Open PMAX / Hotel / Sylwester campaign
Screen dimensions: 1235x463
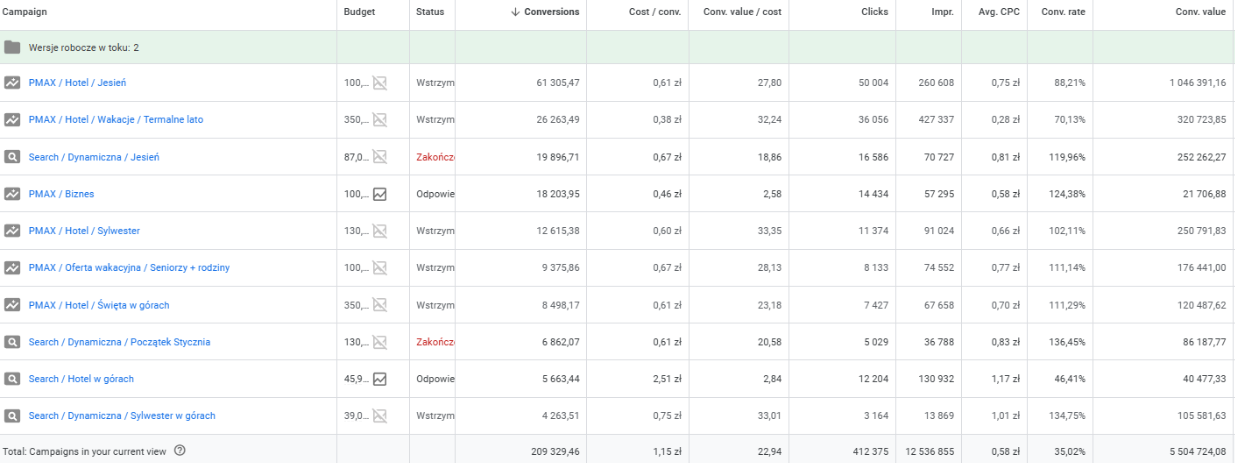pos(84,231)
